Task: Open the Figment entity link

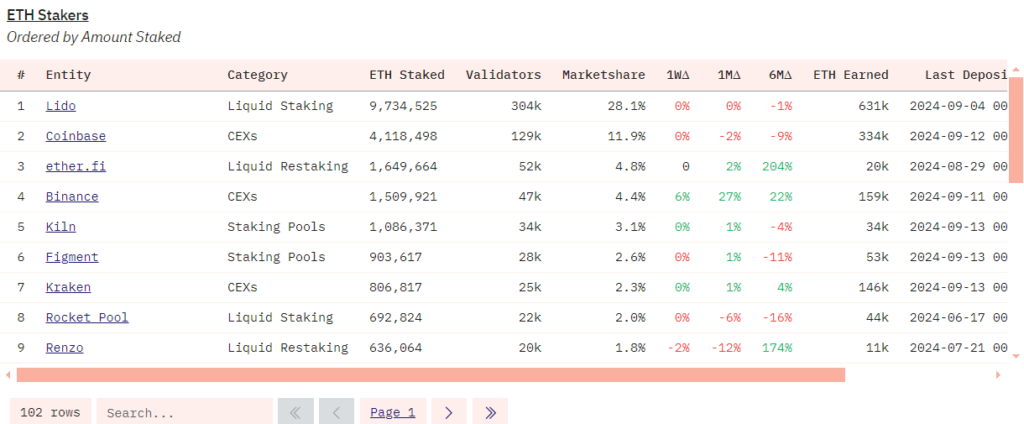Action: pyautogui.click(x=72, y=257)
